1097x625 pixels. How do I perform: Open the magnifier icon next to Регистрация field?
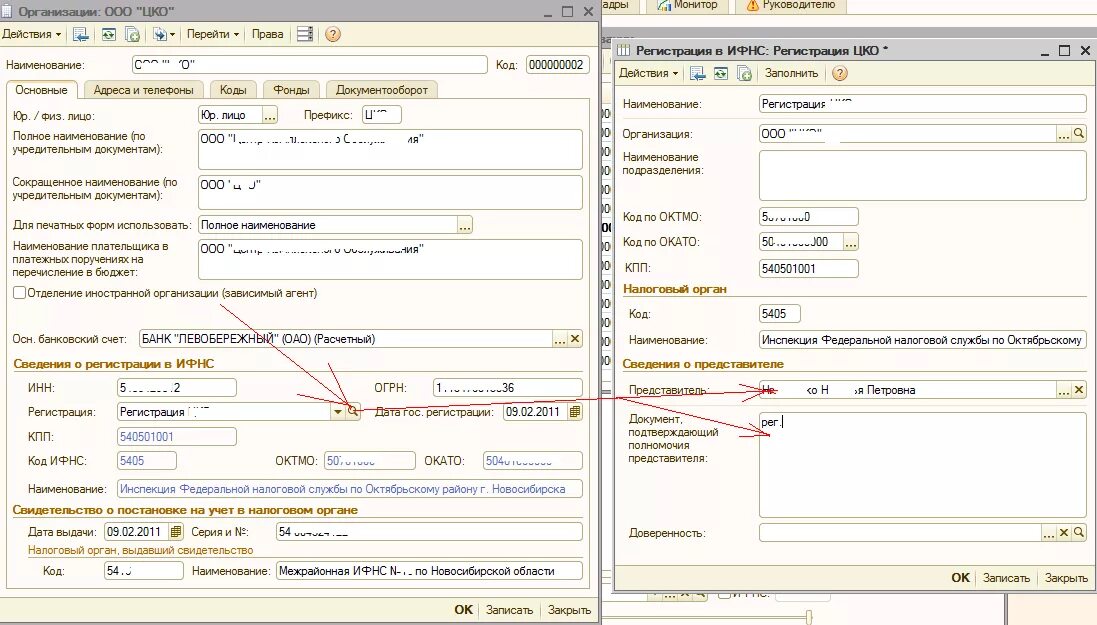click(353, 412)
